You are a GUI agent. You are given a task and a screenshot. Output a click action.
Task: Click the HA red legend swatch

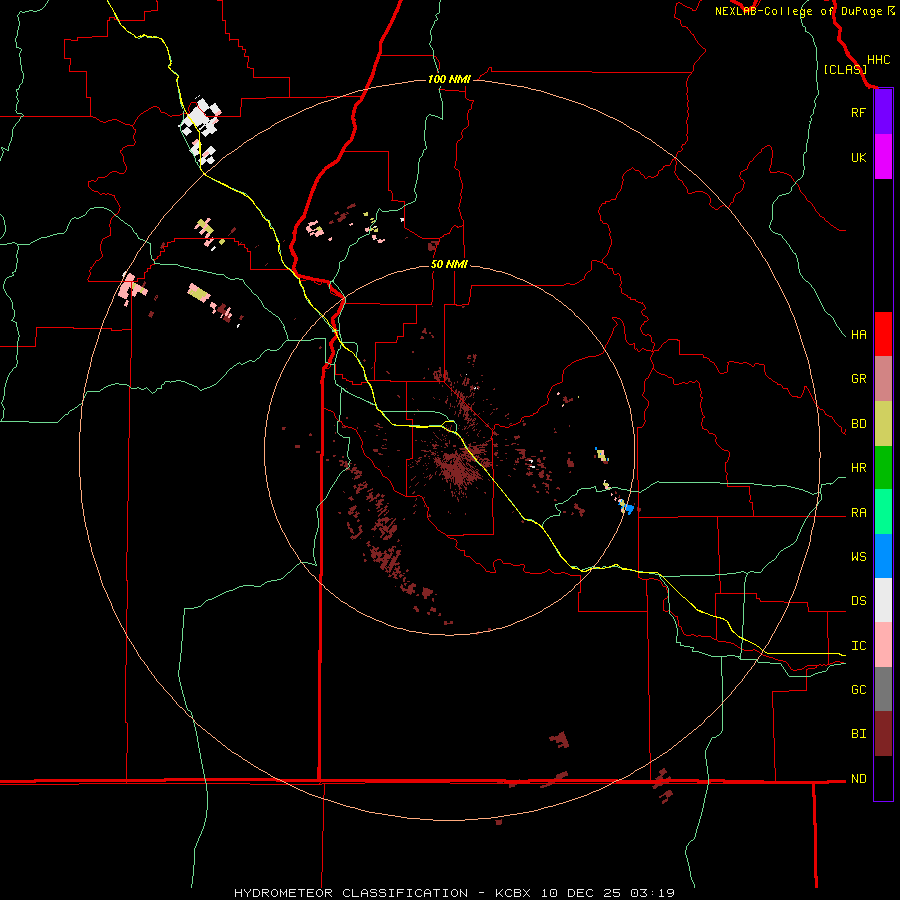[x=883, y=334]
